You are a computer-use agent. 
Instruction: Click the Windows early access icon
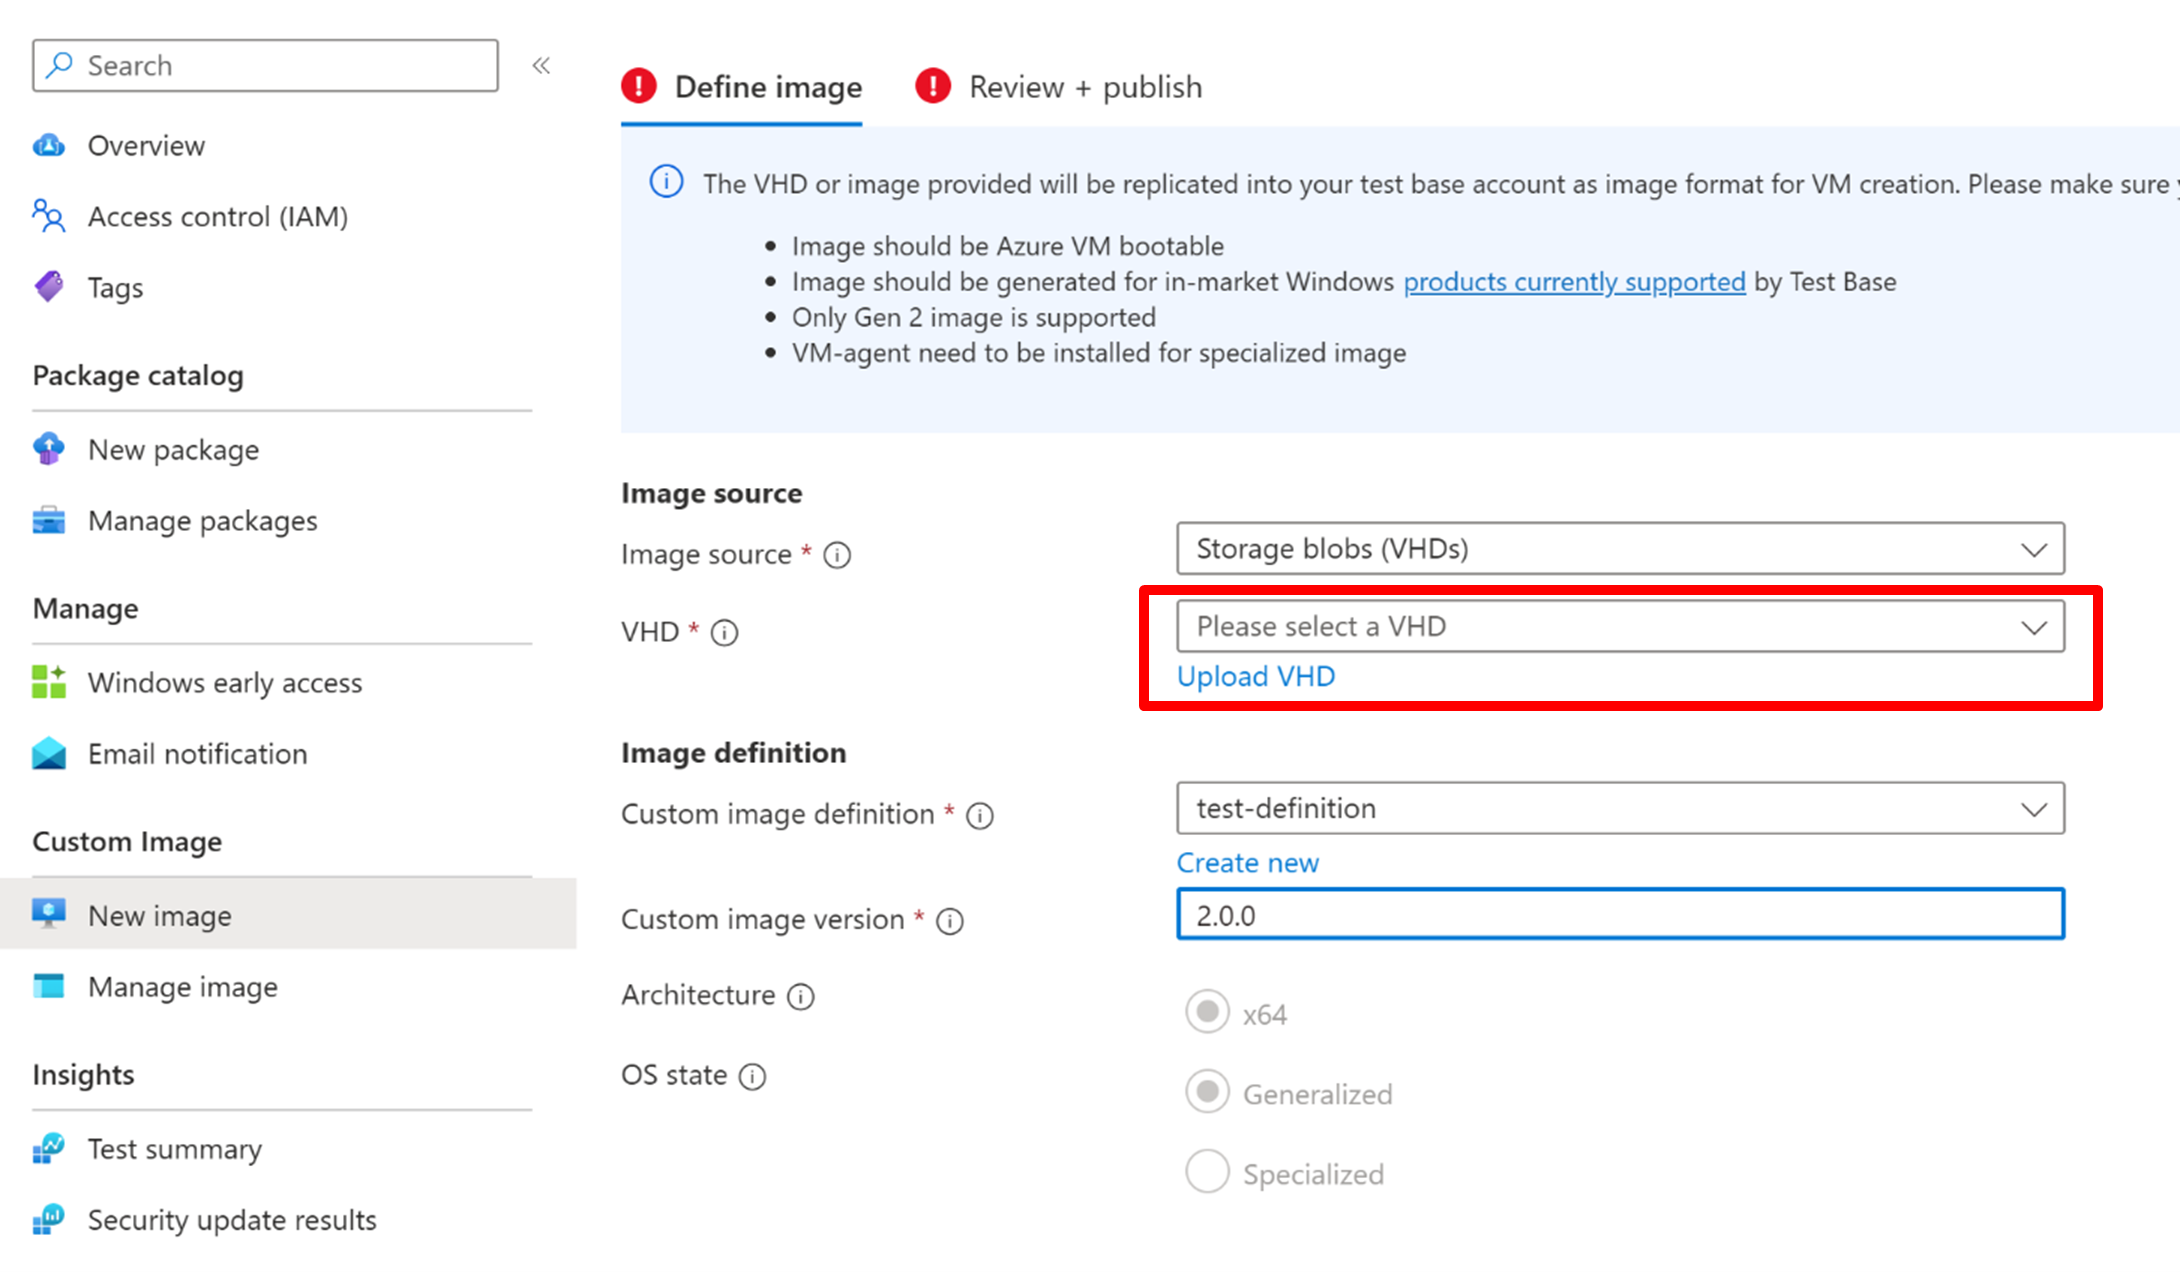click(x=49, y=682)
